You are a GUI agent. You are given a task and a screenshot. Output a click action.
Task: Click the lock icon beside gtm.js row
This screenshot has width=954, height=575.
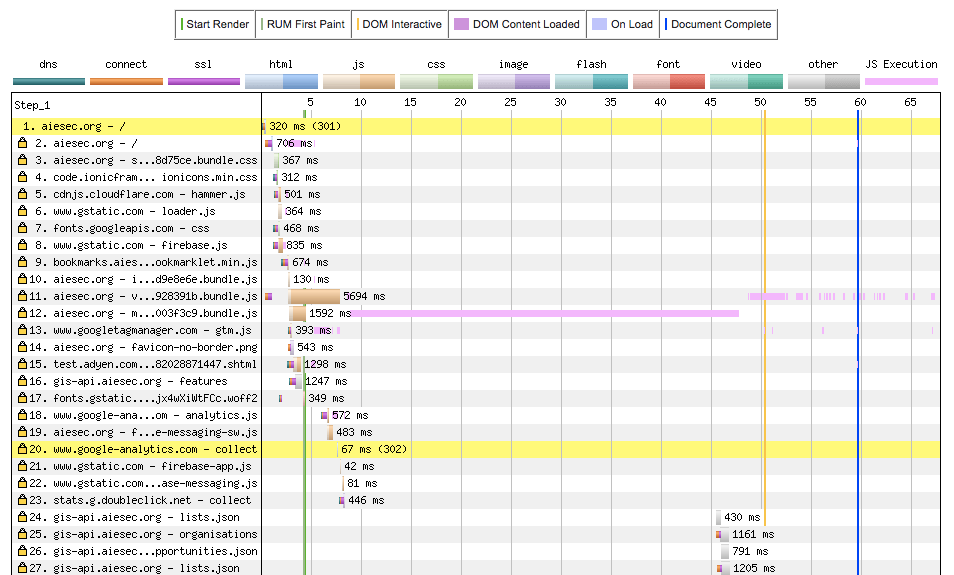[23, 330]
